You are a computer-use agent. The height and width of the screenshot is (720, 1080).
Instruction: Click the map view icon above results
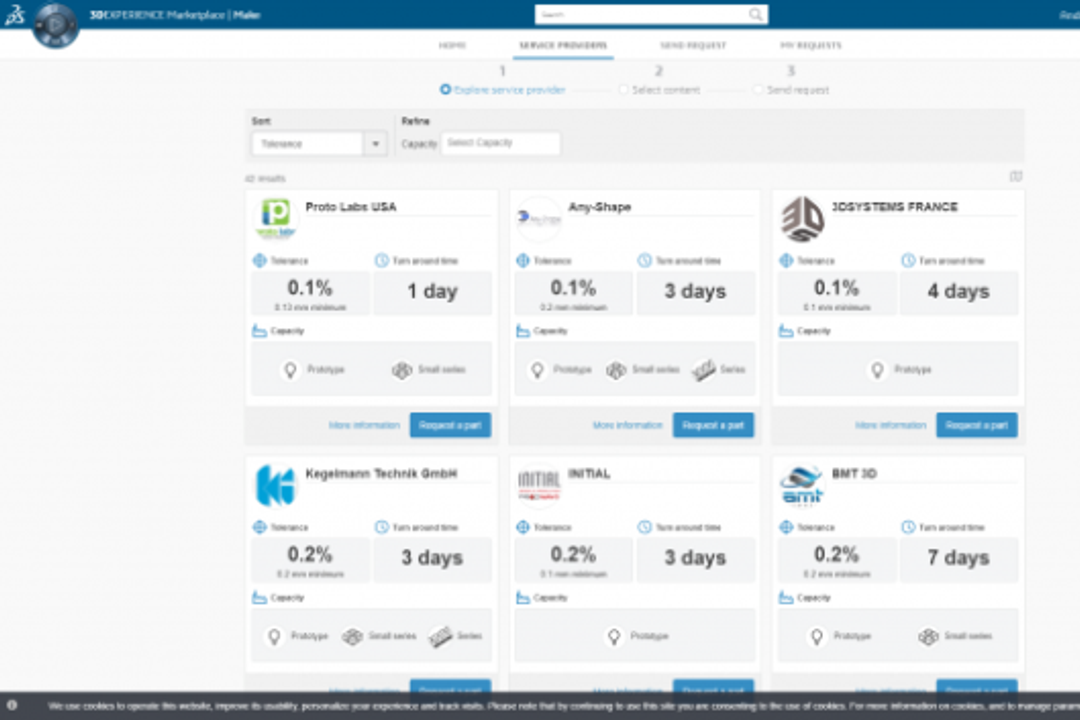point(1016,176)
